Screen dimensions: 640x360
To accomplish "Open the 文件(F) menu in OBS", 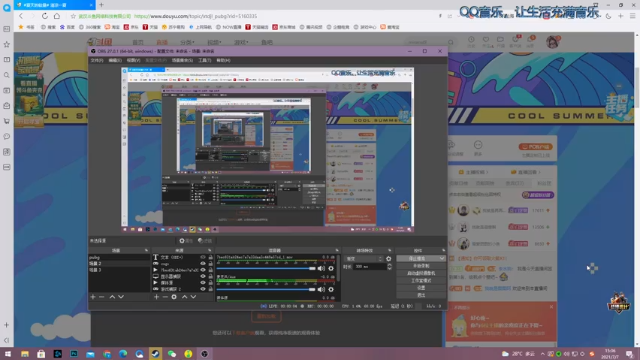I will 97,60.
